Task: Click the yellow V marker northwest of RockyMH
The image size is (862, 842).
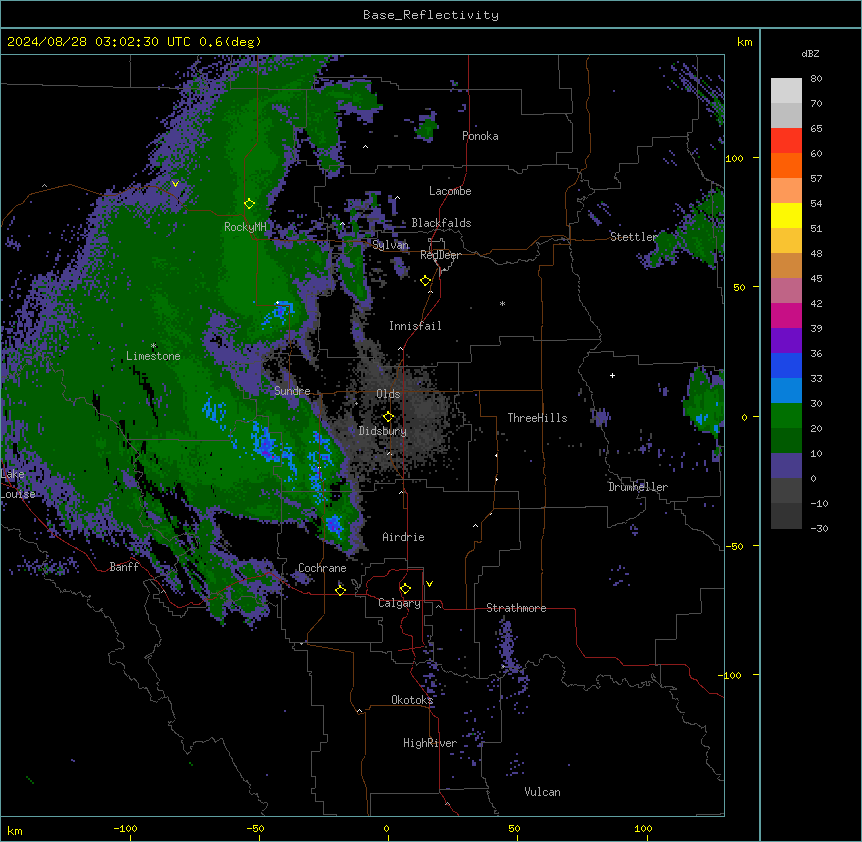Action: 175,184
